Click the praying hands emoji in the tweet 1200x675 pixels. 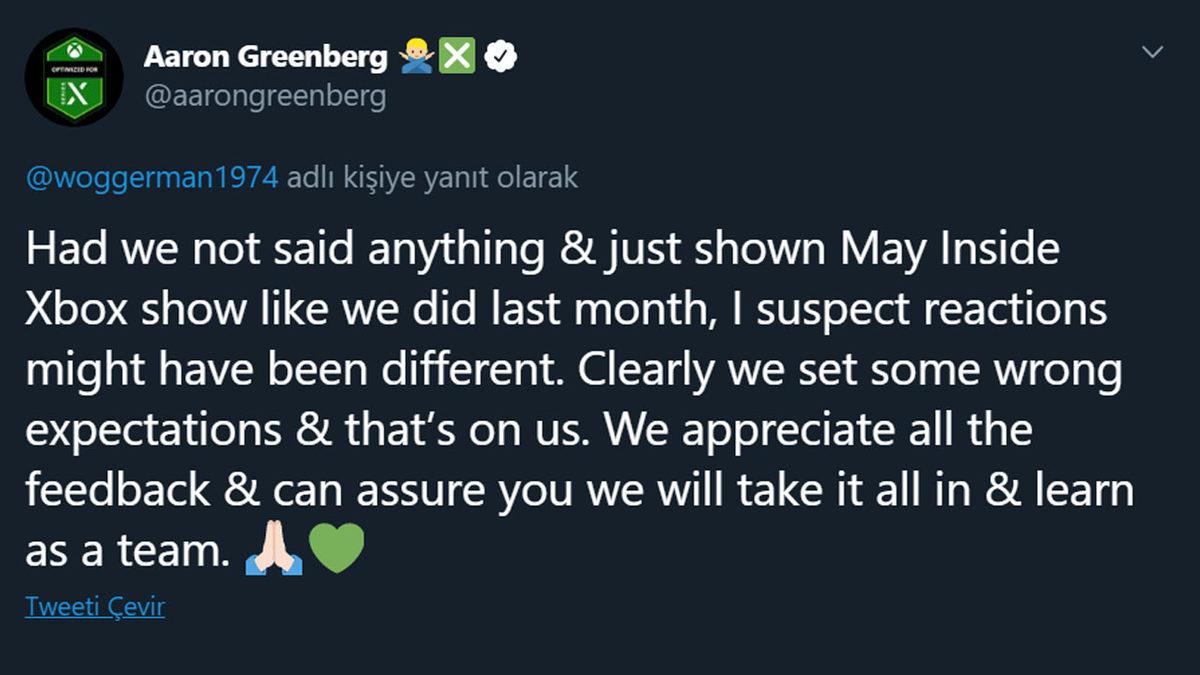point(273,551)
